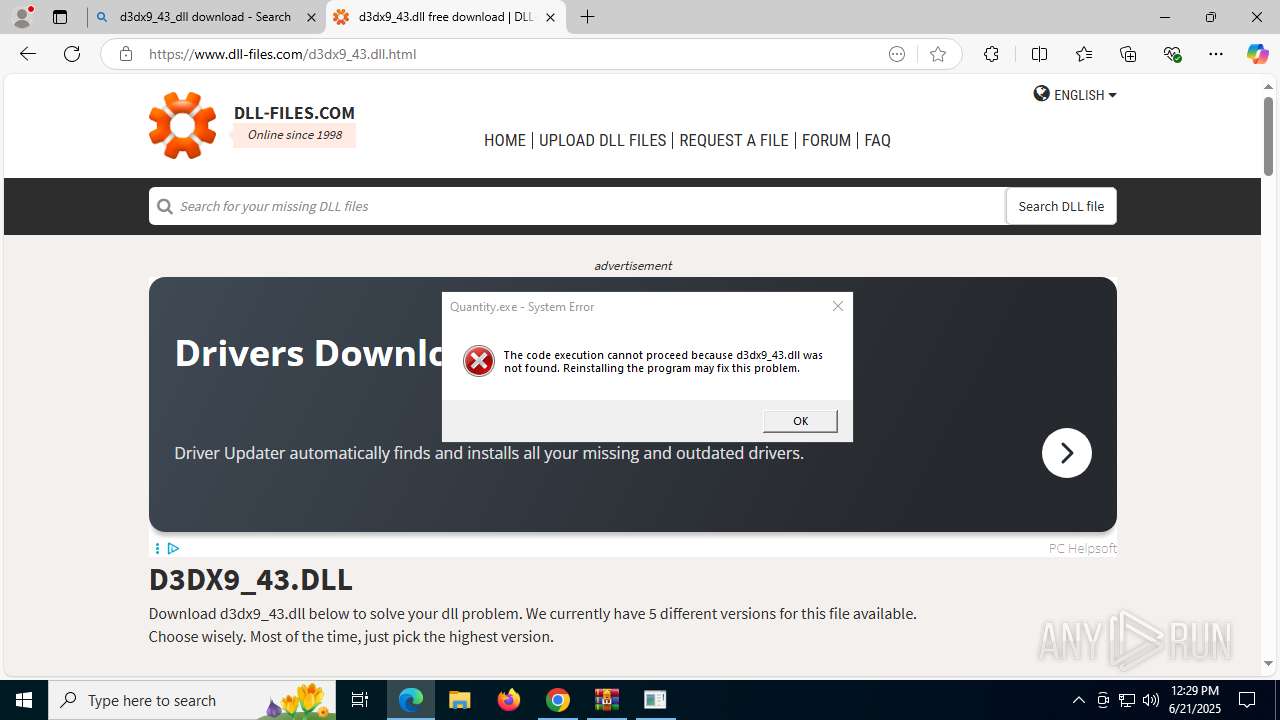The height and width of the screenshot is (720, 1280).
Task: Click the ad options dots icon
Action: pyautogui.click(x=157, y=548)
